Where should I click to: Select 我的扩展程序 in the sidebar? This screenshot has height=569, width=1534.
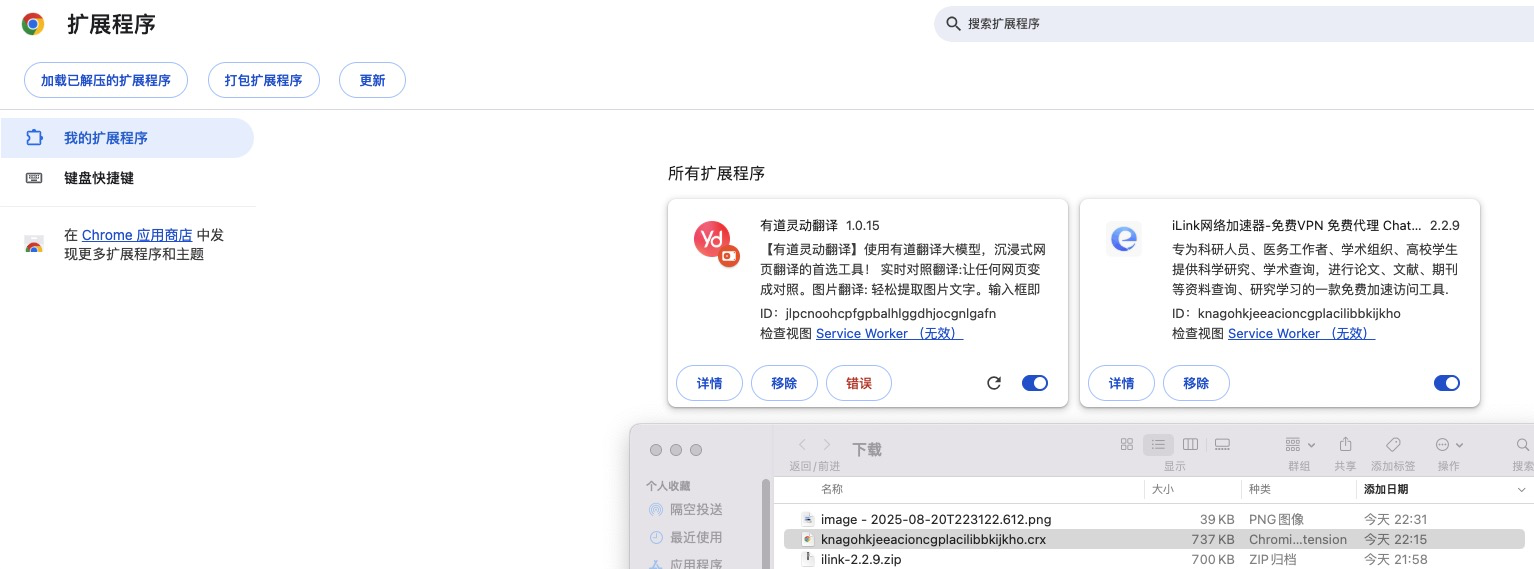click(x=127, y=138)
